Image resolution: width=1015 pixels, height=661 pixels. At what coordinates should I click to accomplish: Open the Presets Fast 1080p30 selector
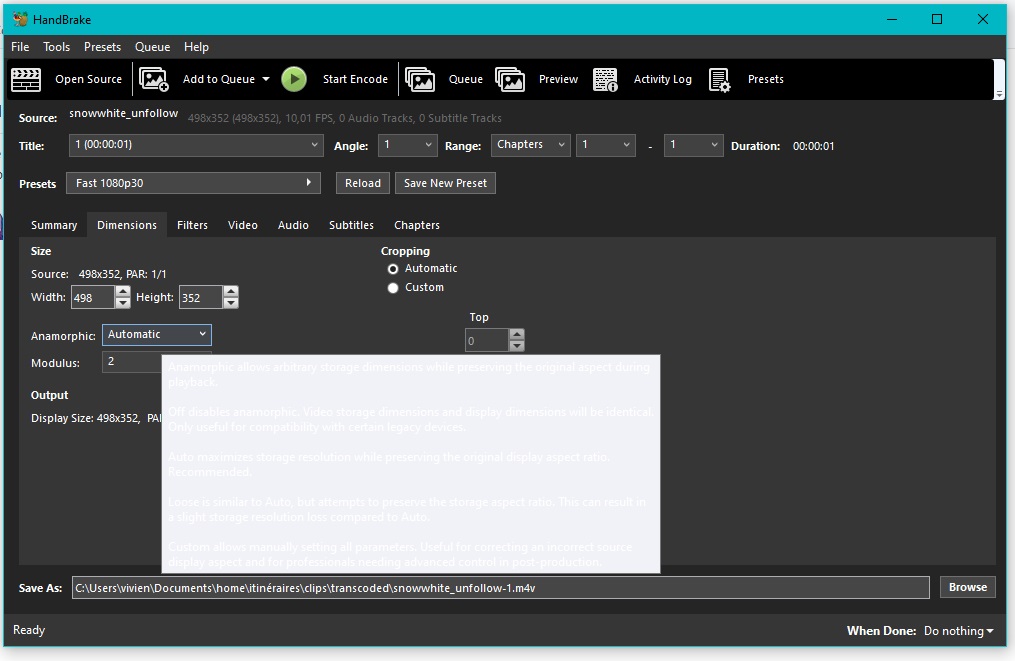193,183
